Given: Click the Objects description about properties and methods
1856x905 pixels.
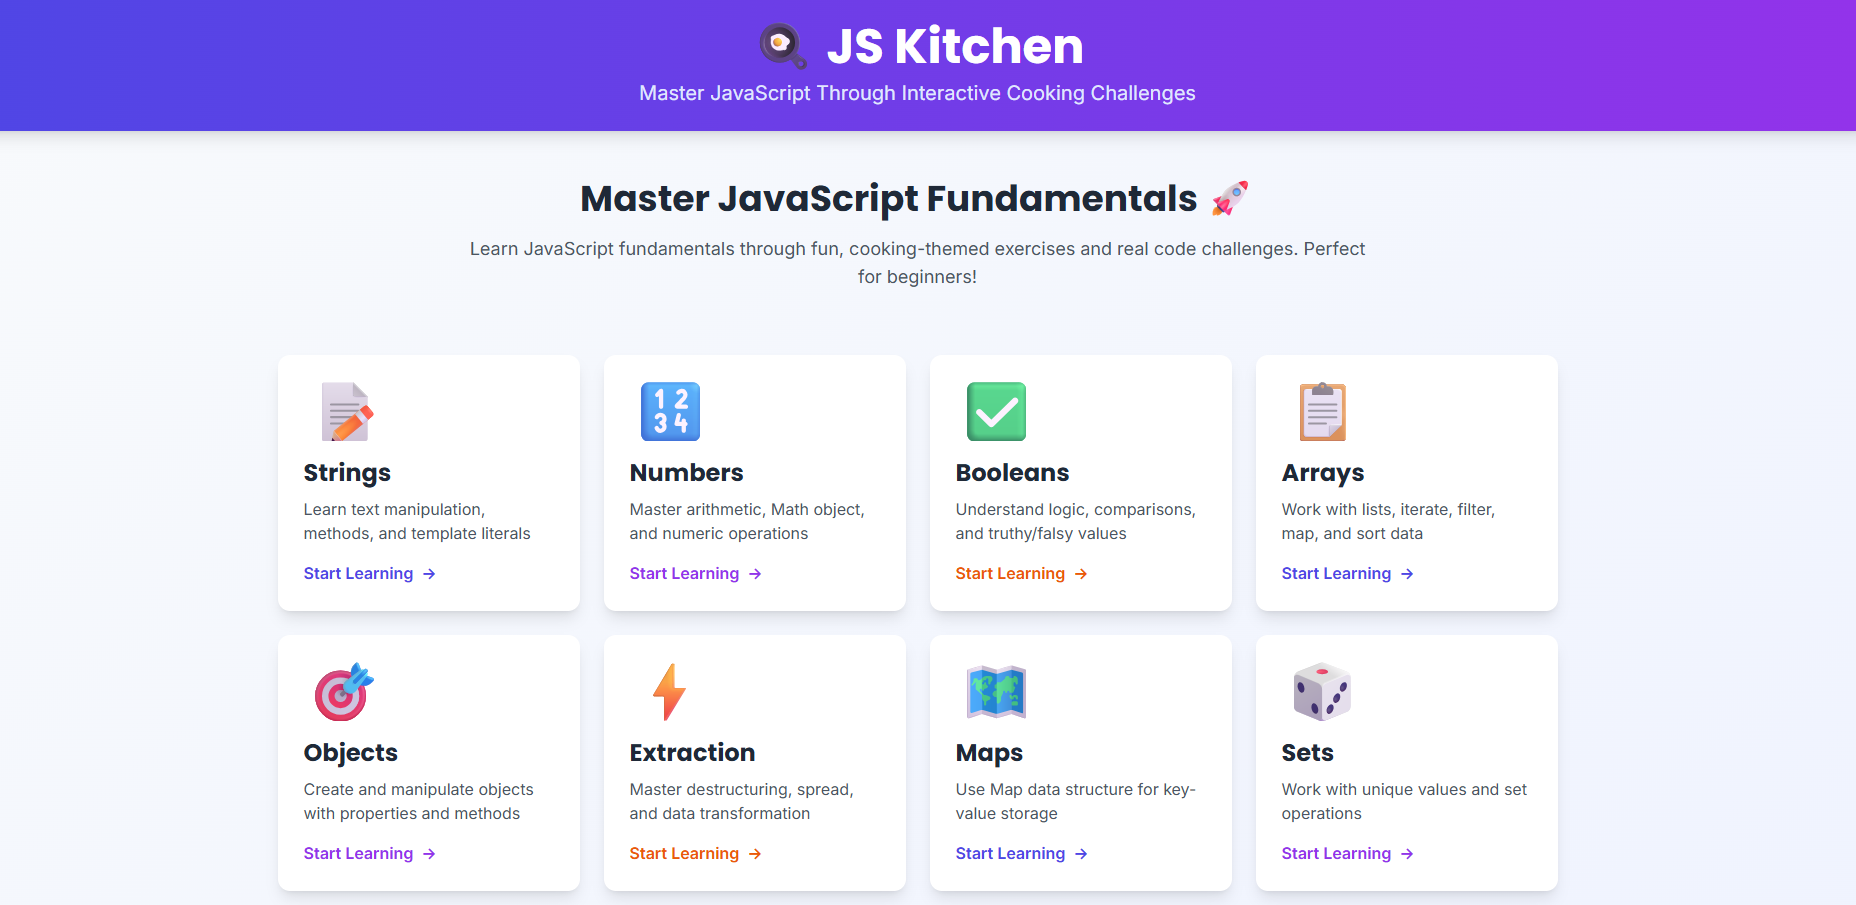Looking at the screenshot, I should [419, 802].
